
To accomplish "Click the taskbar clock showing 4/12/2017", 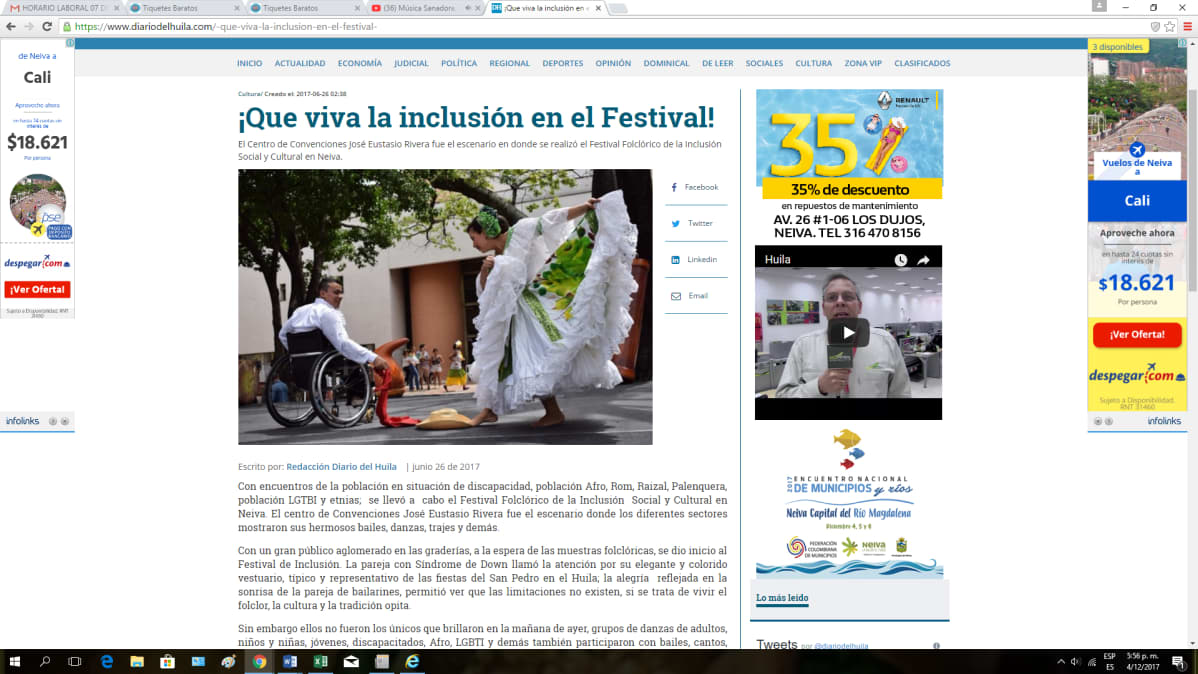I will point(1142,662).
